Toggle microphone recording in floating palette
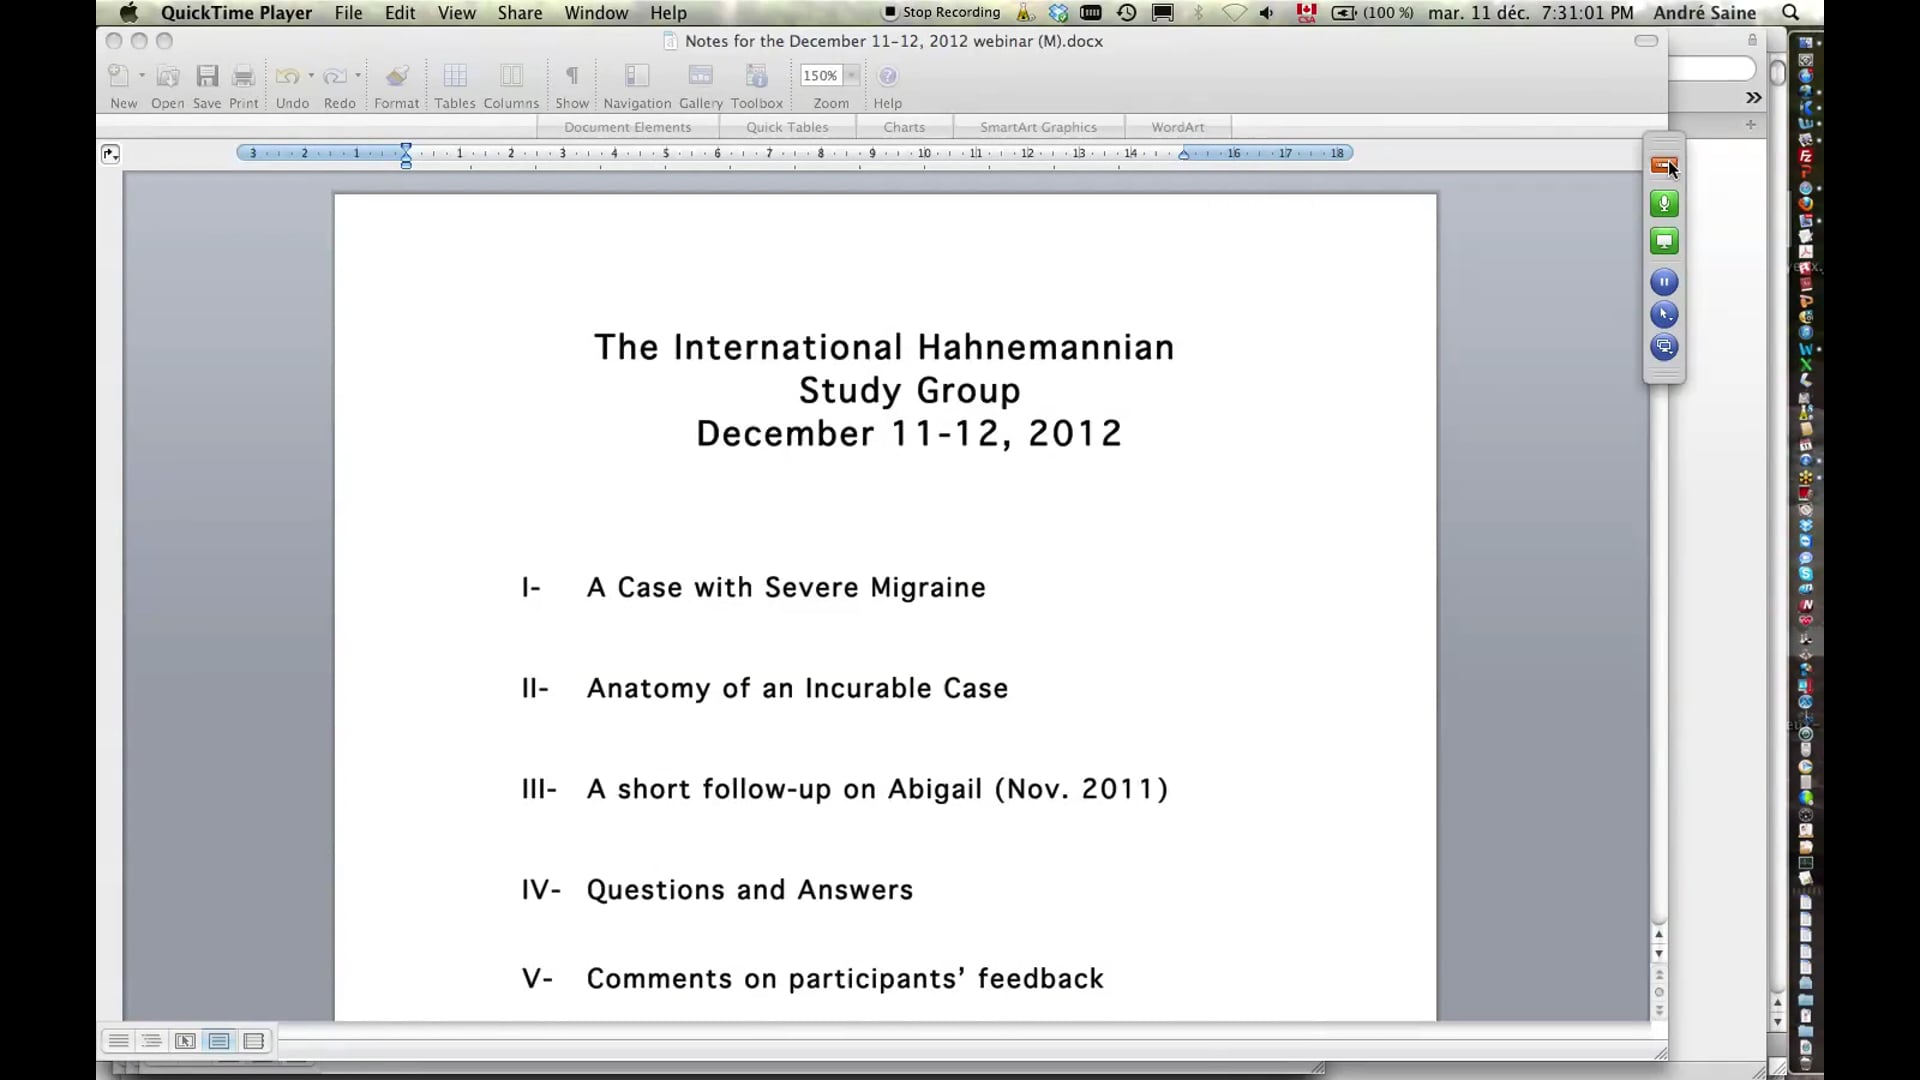This screenshot has height=1080, width=1920. pyautogui.click(x=1663, y=203)
